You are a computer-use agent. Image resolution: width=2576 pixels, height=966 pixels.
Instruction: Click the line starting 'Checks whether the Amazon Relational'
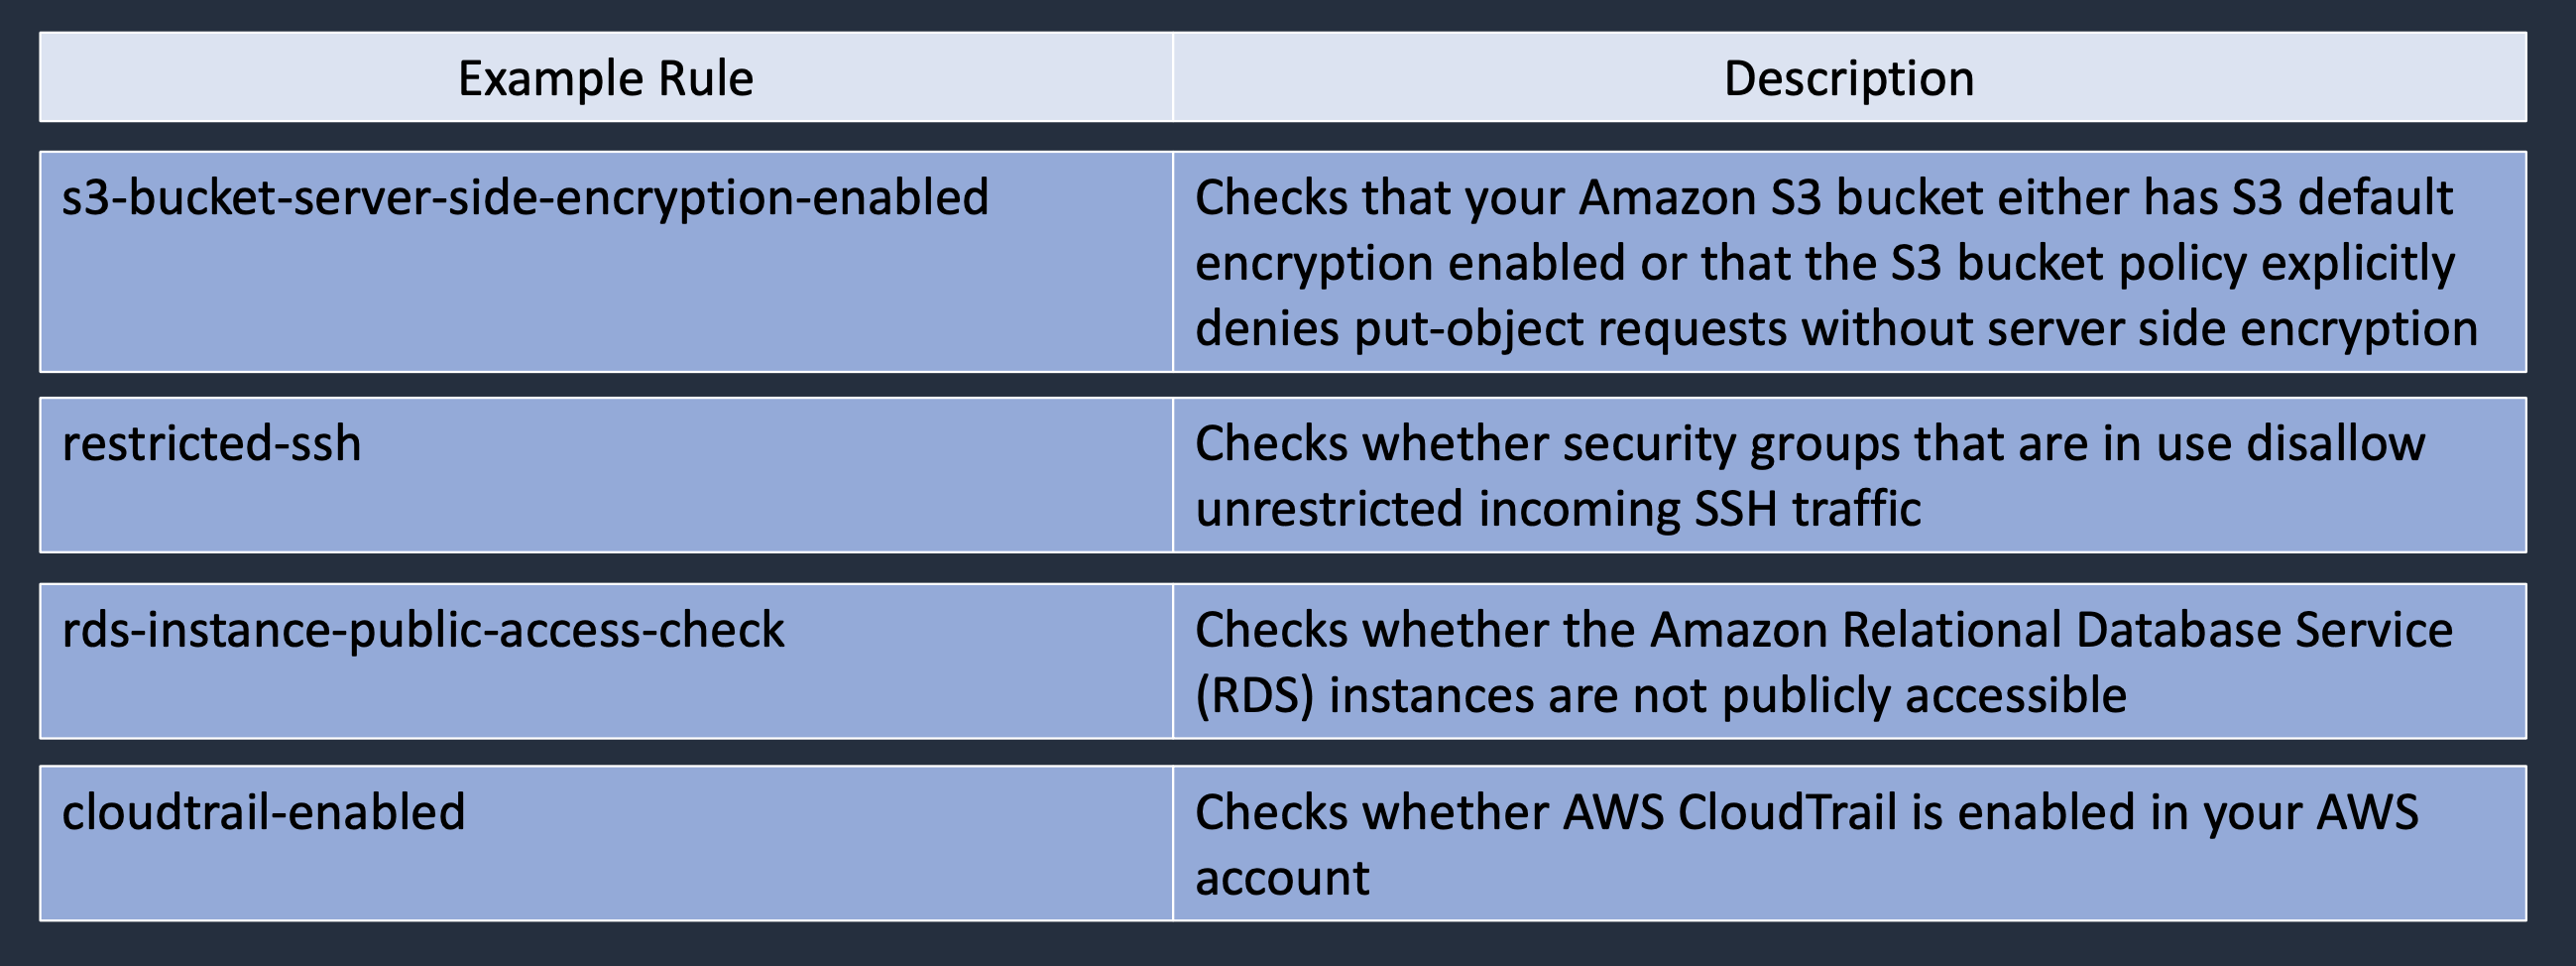click(x=1823, y=630)
